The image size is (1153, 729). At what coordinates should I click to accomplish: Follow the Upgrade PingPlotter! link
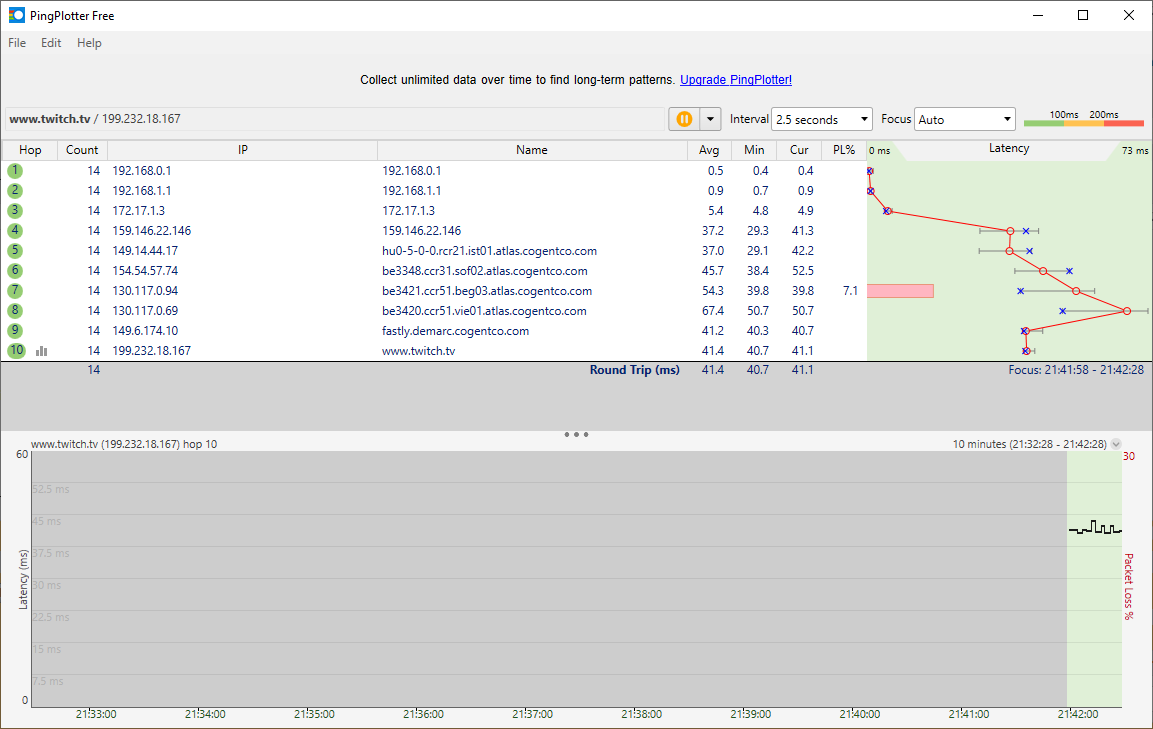[736, 79]
